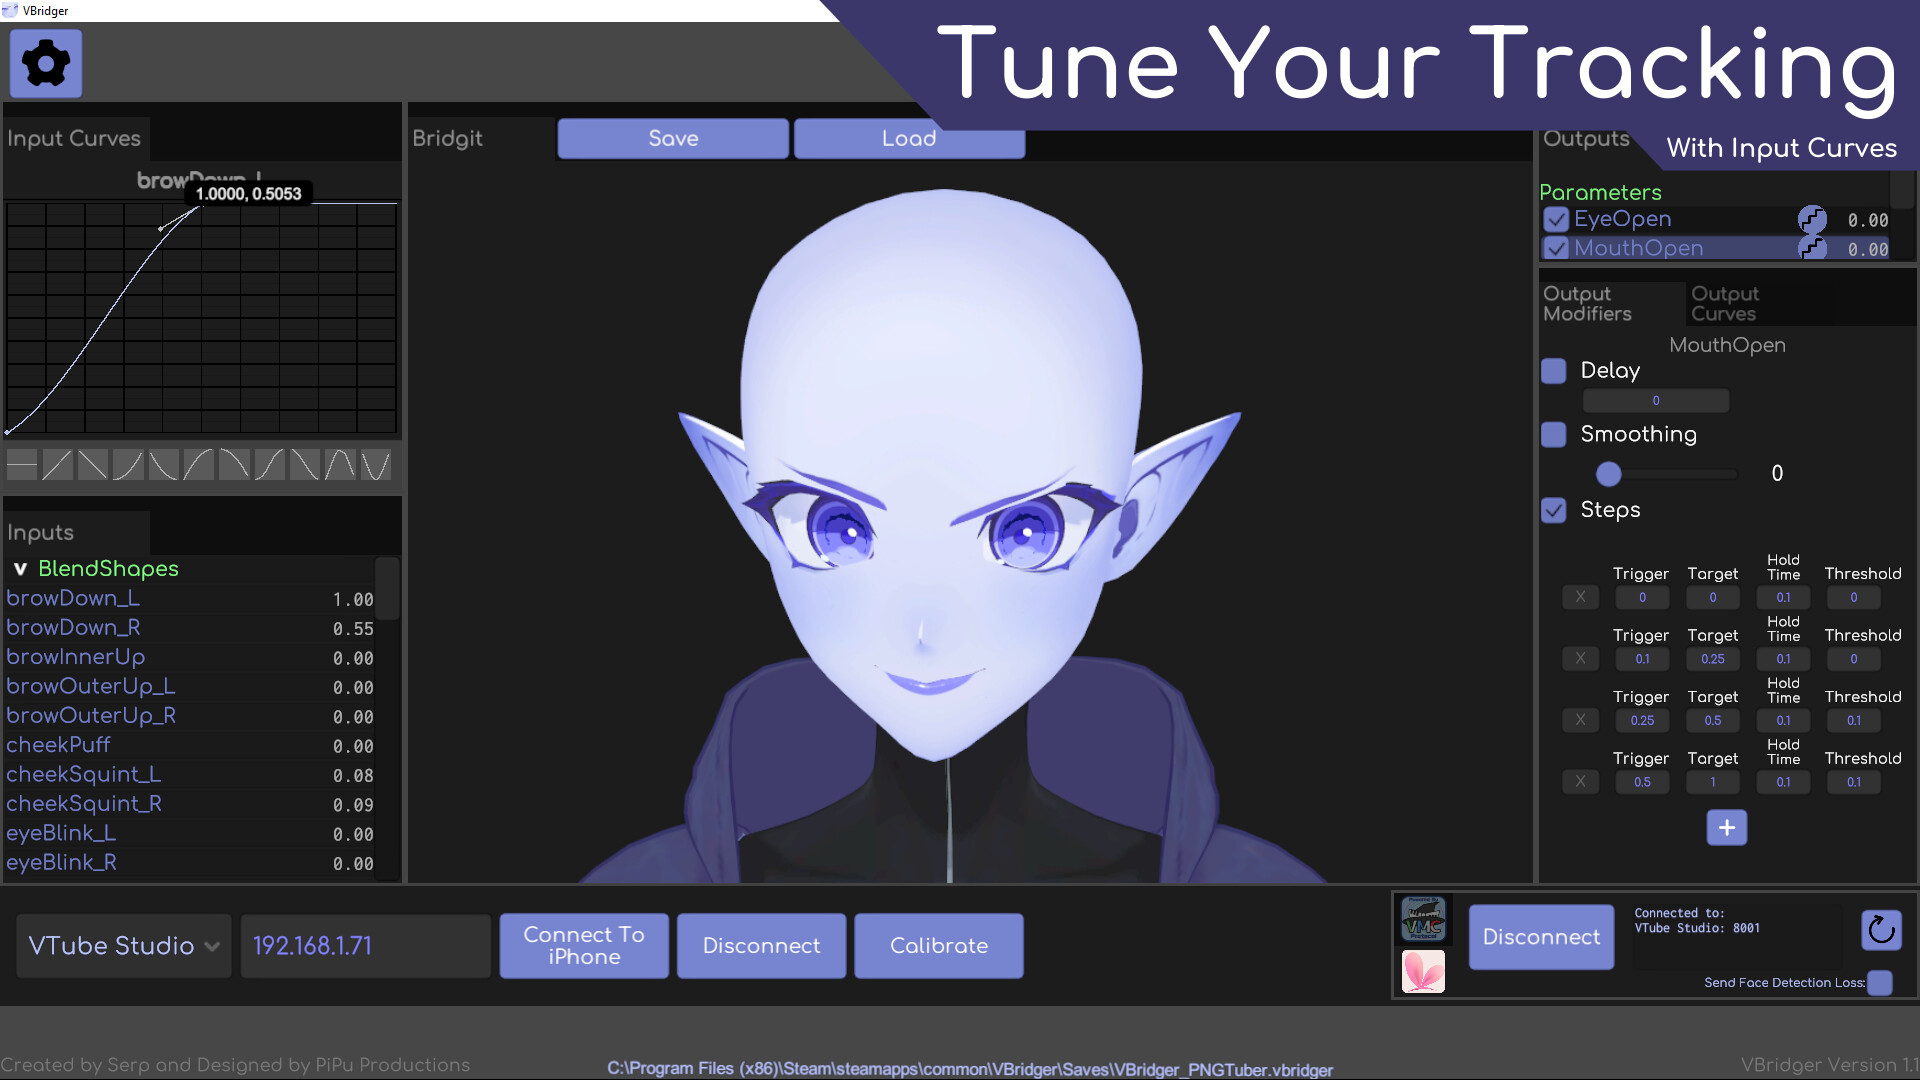Click the Add Step plus button
This screenshot has width=1920, height=1080.
pyautogui.click(x=1727, y=827)
